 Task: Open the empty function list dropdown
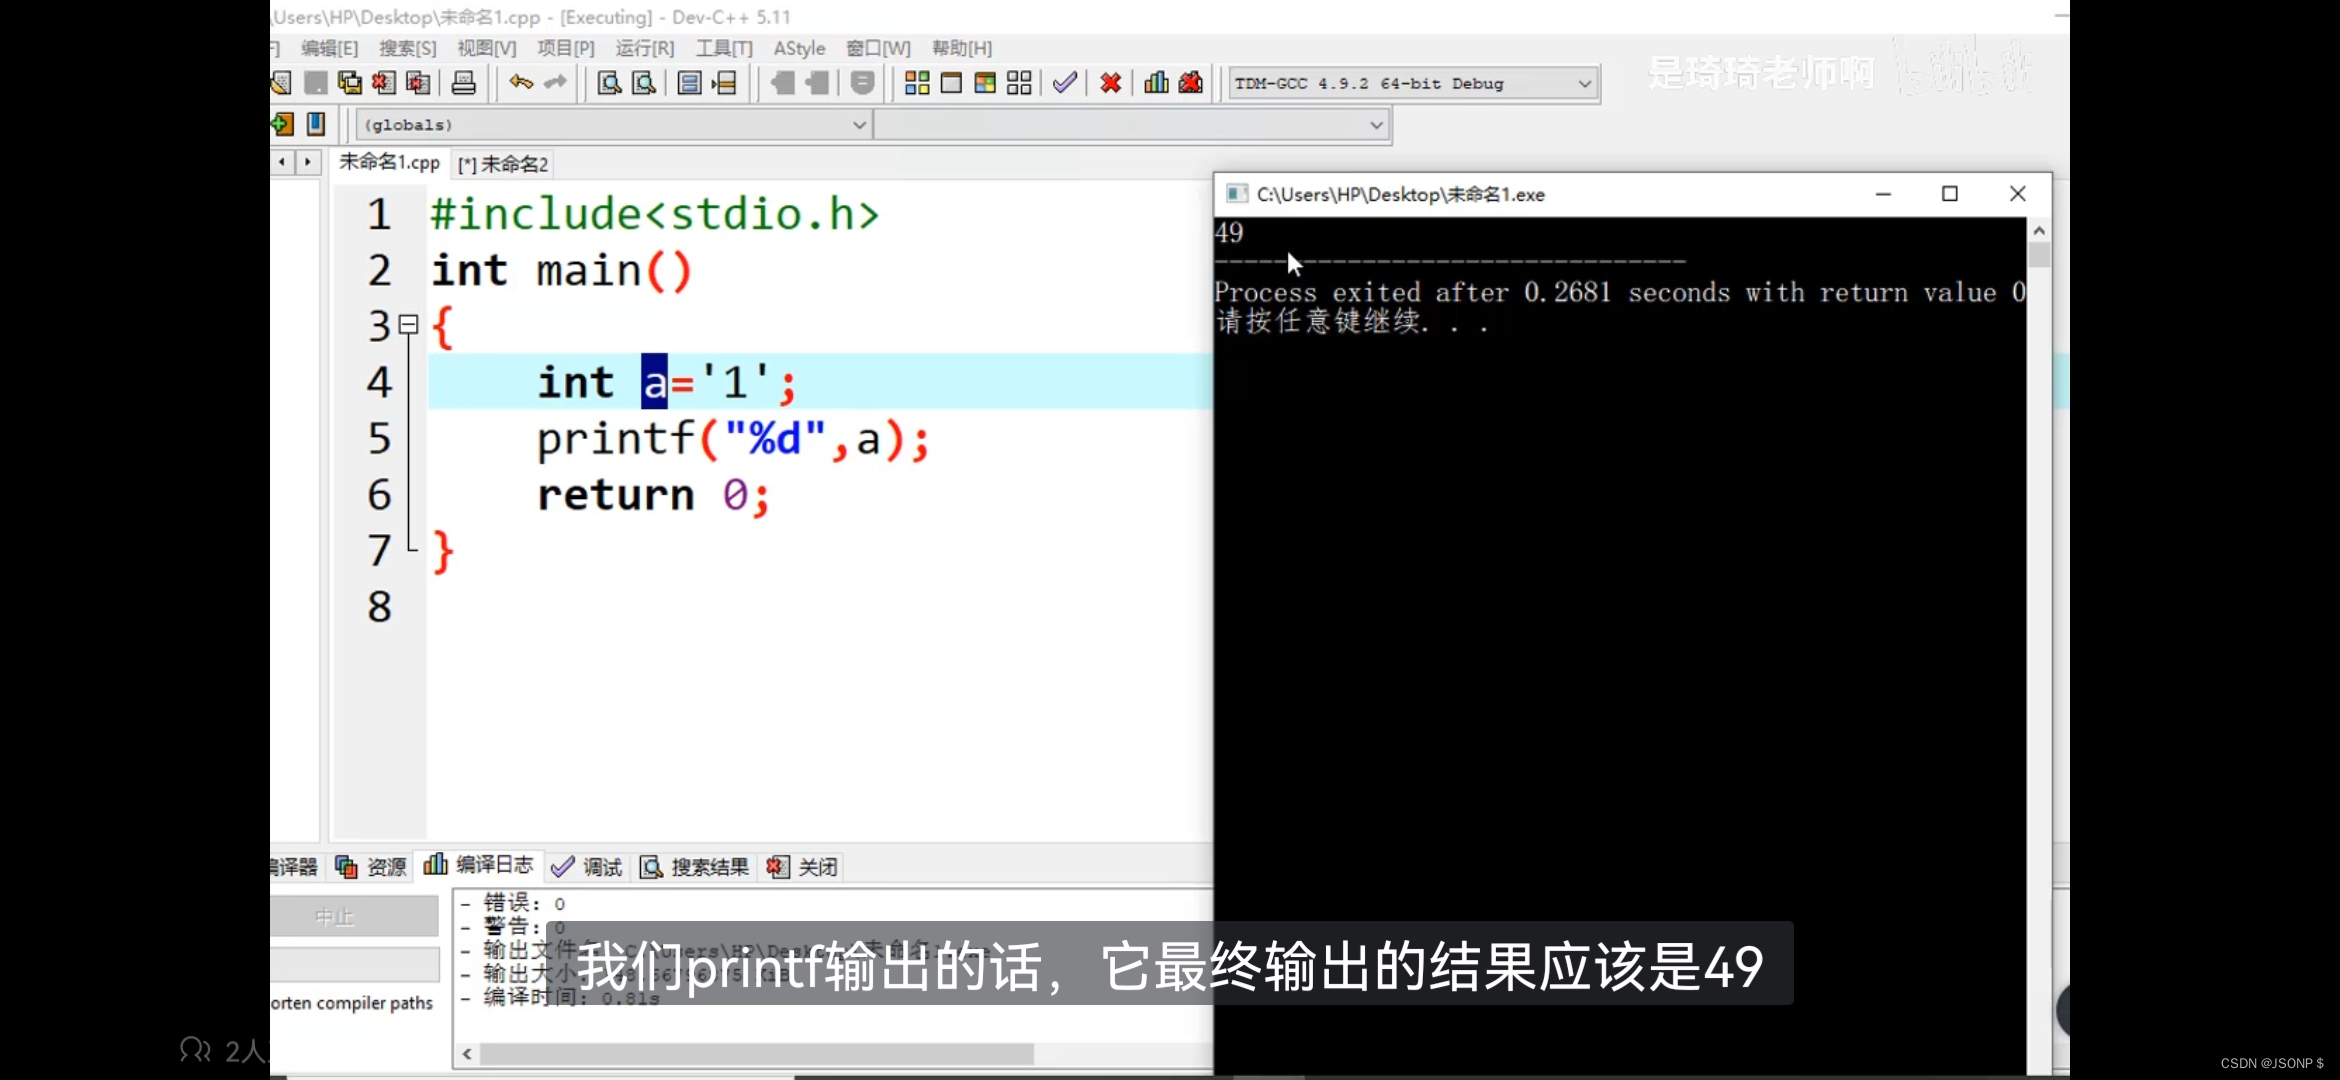coord(1376,125)
